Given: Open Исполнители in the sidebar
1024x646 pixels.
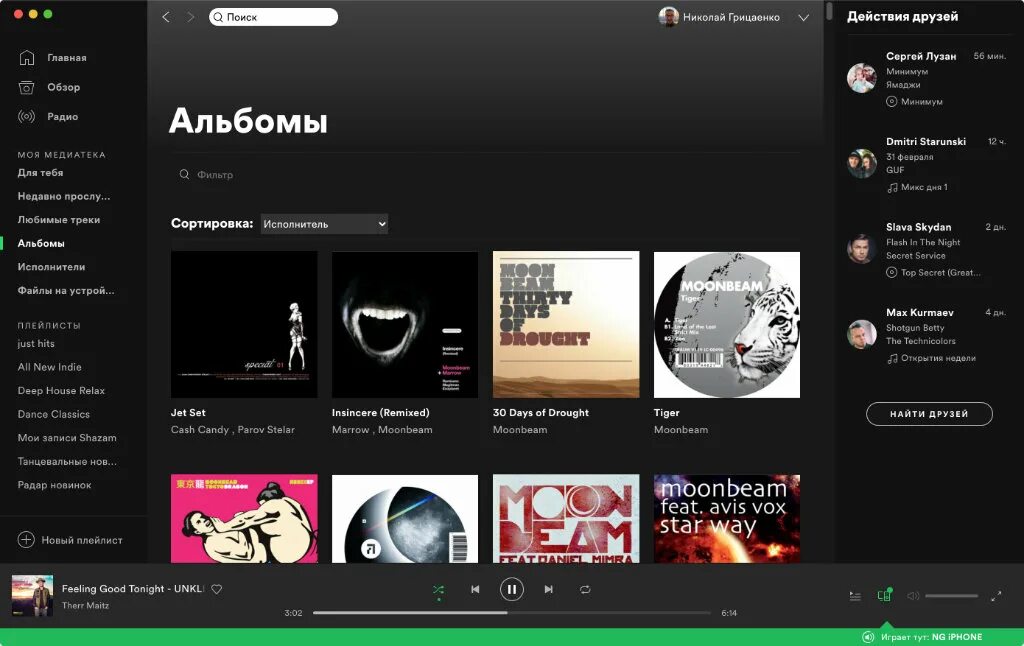Looking at the screenshot, I should pyautogui.click(x=52, y=266).
